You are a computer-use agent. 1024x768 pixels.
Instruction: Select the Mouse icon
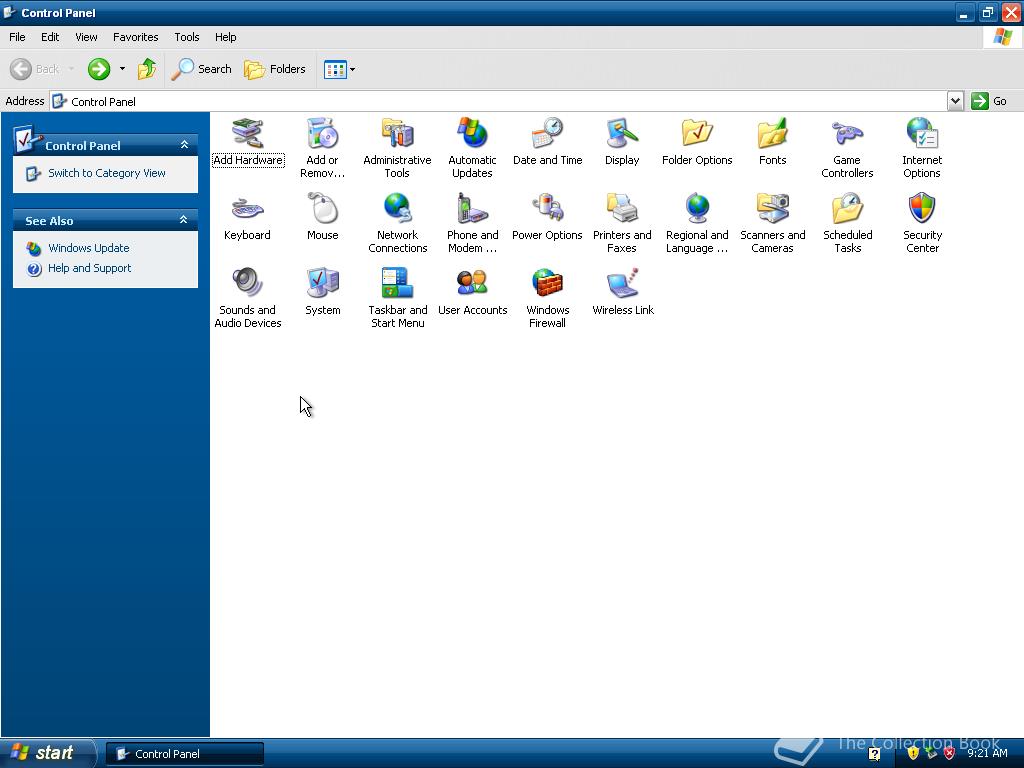tap(323, 217)
